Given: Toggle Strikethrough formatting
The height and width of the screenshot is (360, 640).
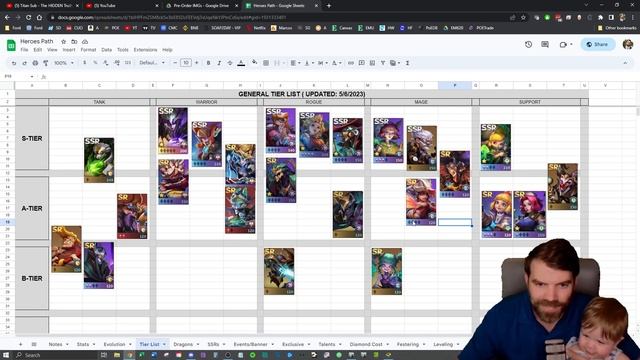Looking at the screenshot, I should click(x=230, y=63).
